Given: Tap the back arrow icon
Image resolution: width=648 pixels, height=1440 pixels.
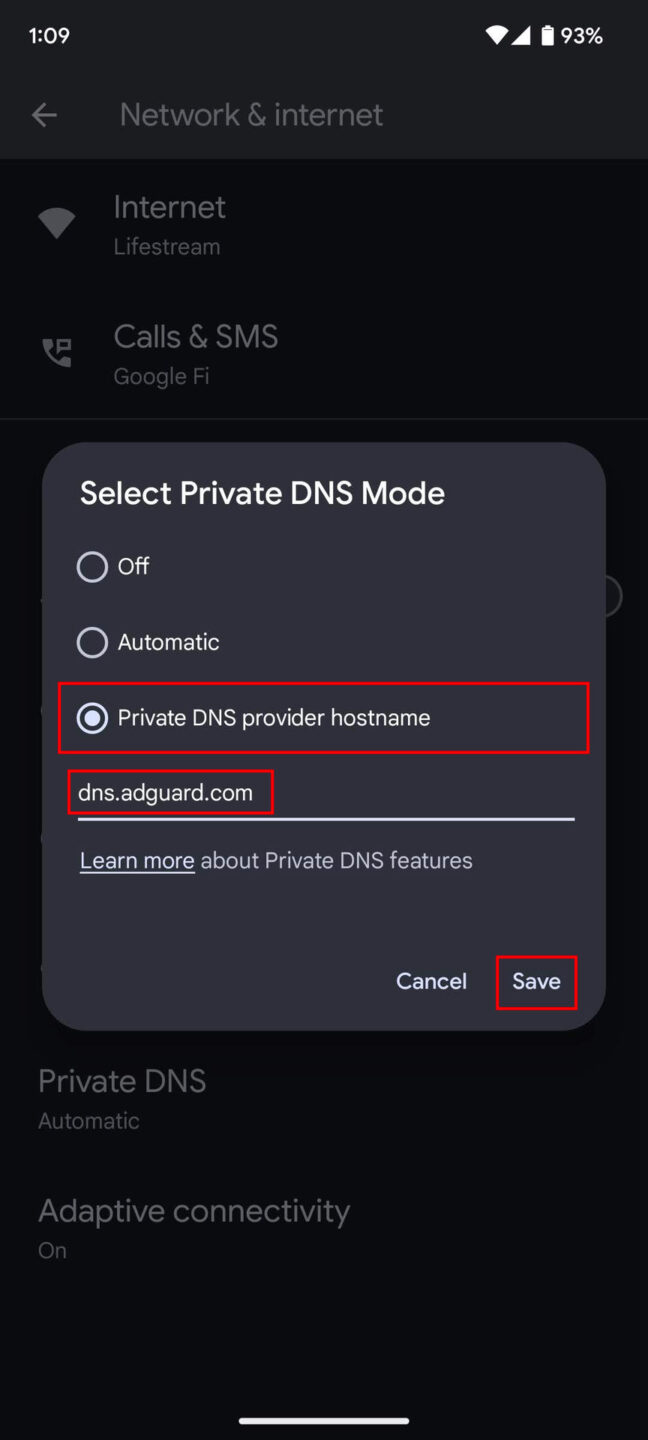Looking at the screenshot, I should 44,115.
